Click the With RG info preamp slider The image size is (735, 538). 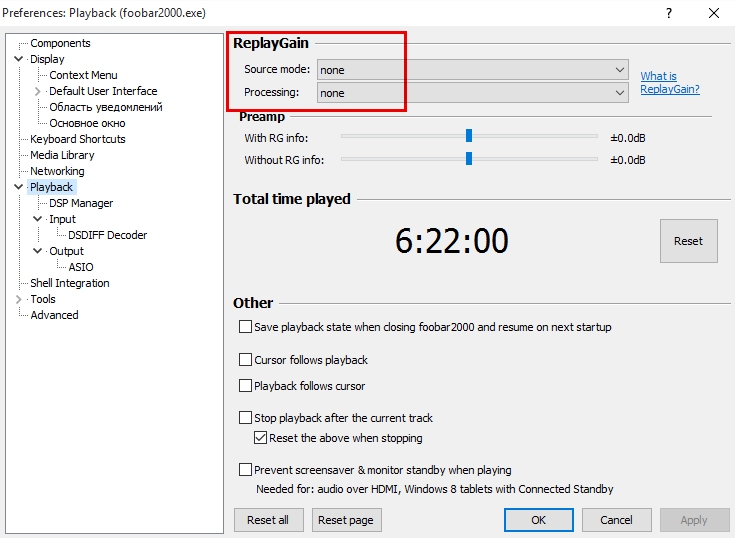click(x=468, y=136)
